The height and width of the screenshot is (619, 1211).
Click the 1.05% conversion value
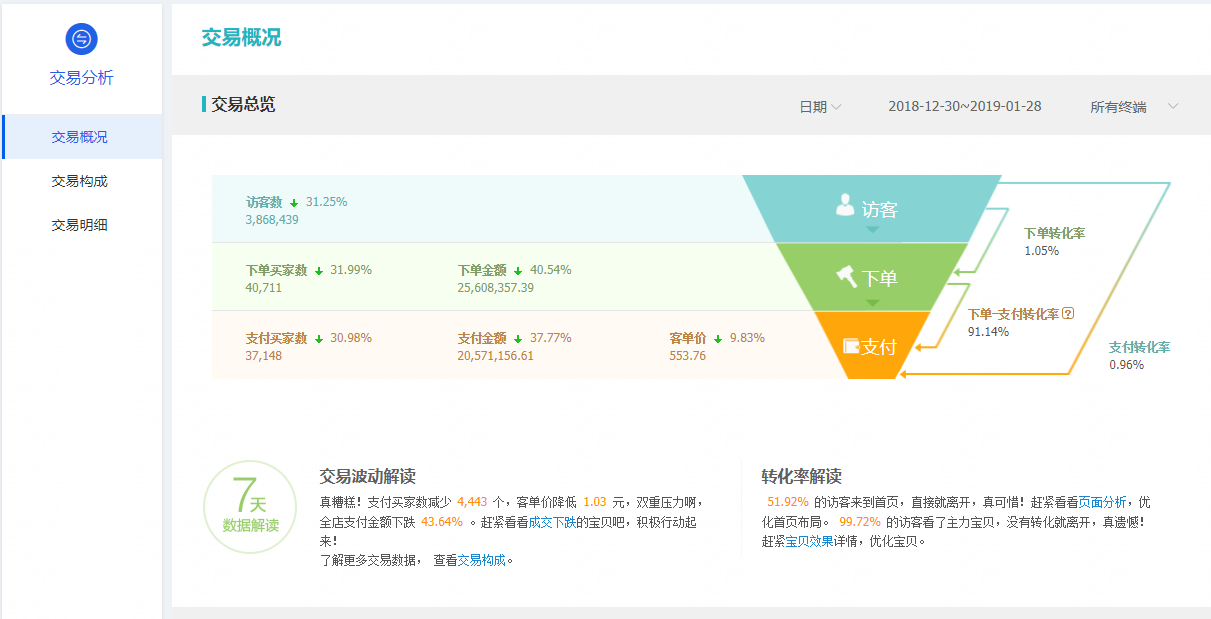pos(1041,250)
